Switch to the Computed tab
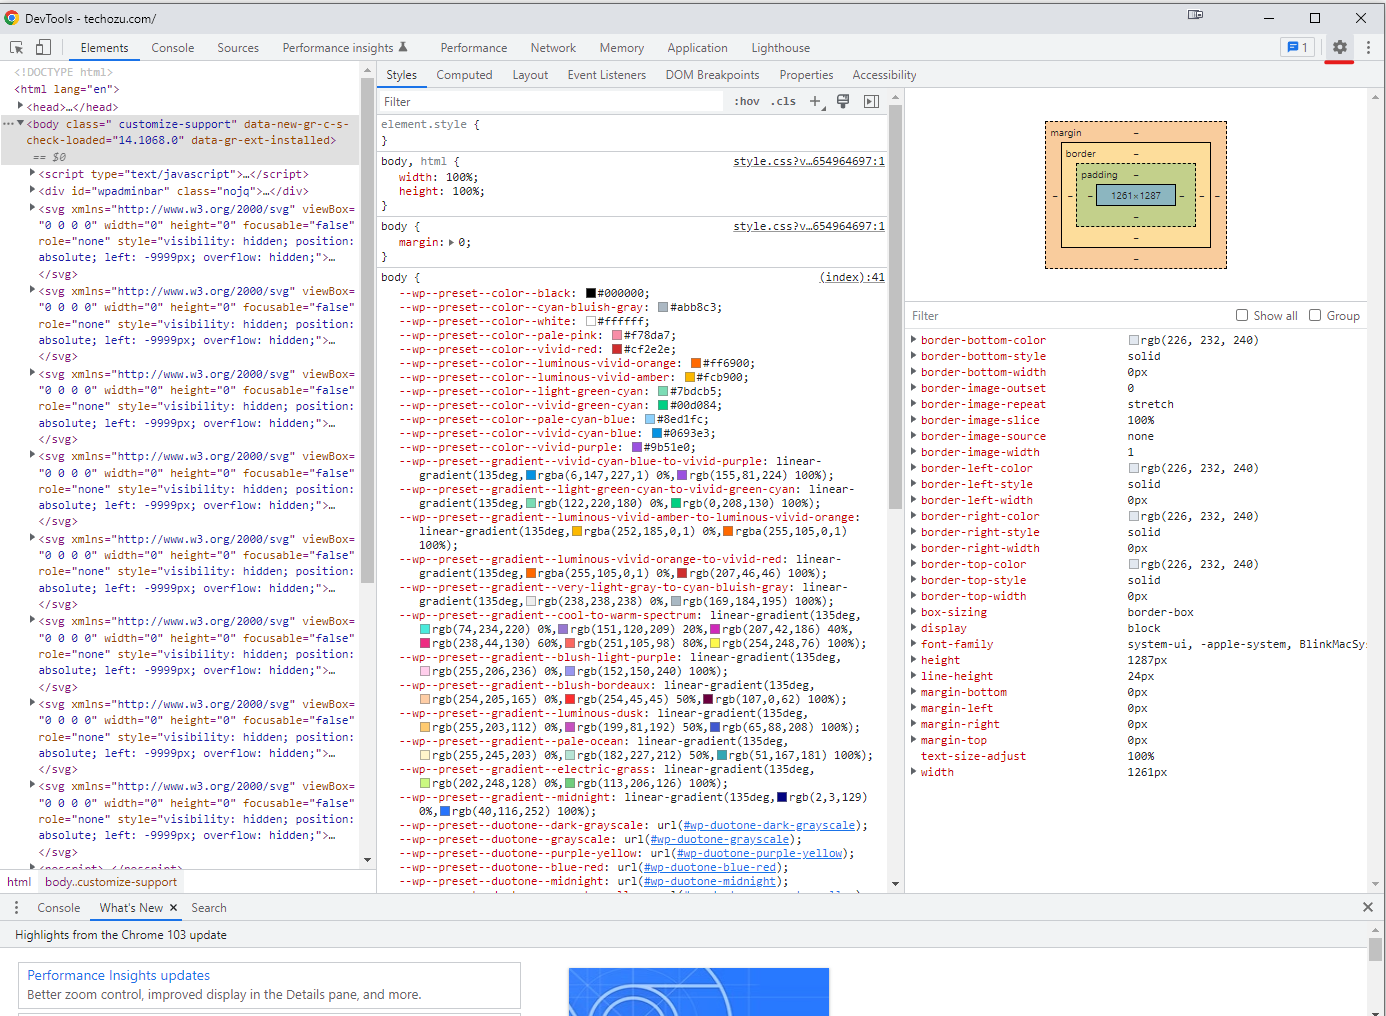The image size is (1386, 1016). (x=464, y=74)
